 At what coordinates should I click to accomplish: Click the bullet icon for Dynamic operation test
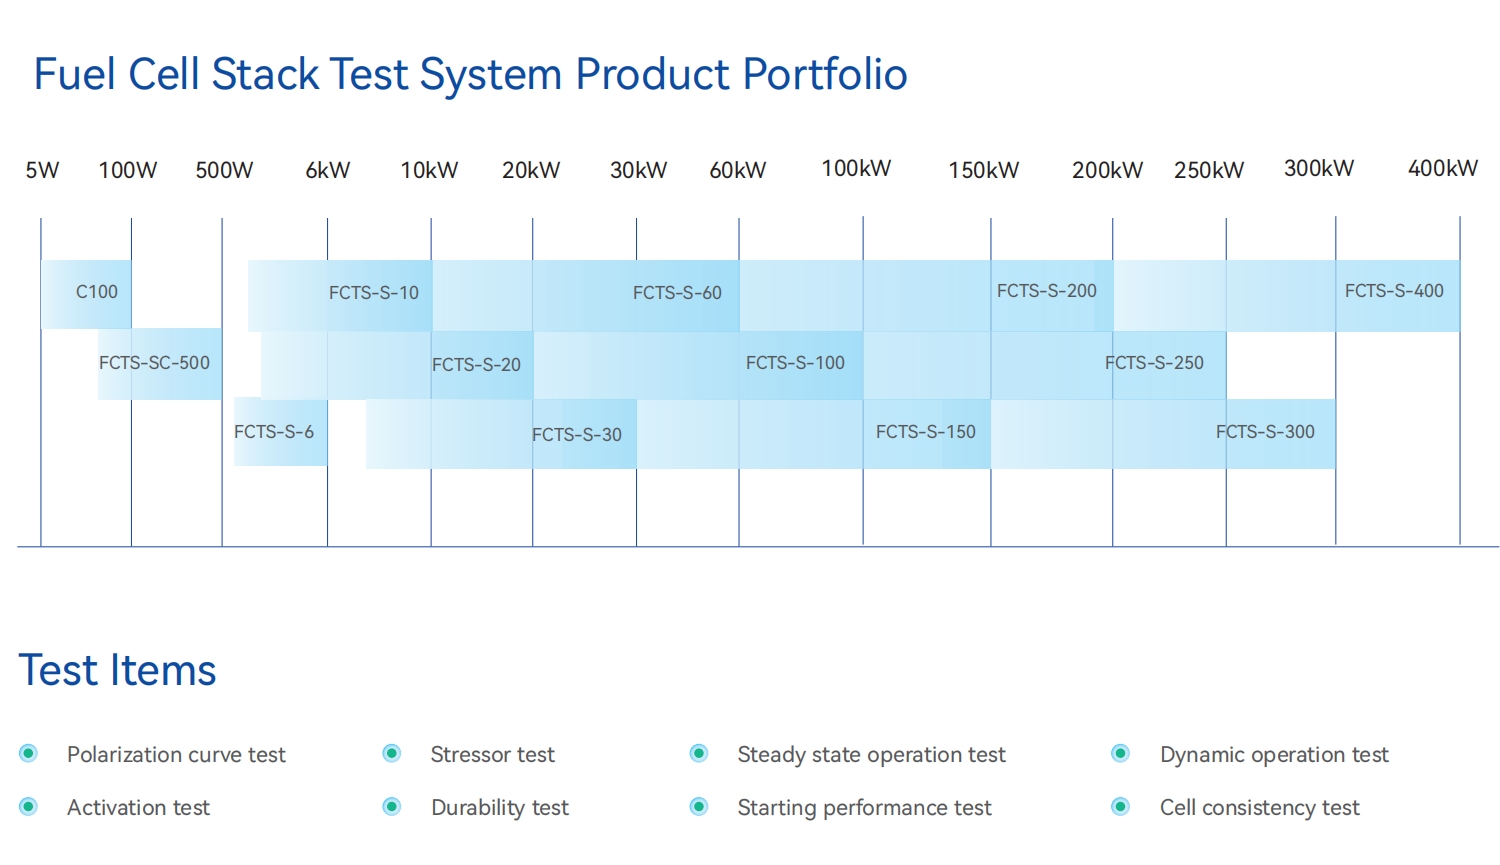tap(1121, 754)
